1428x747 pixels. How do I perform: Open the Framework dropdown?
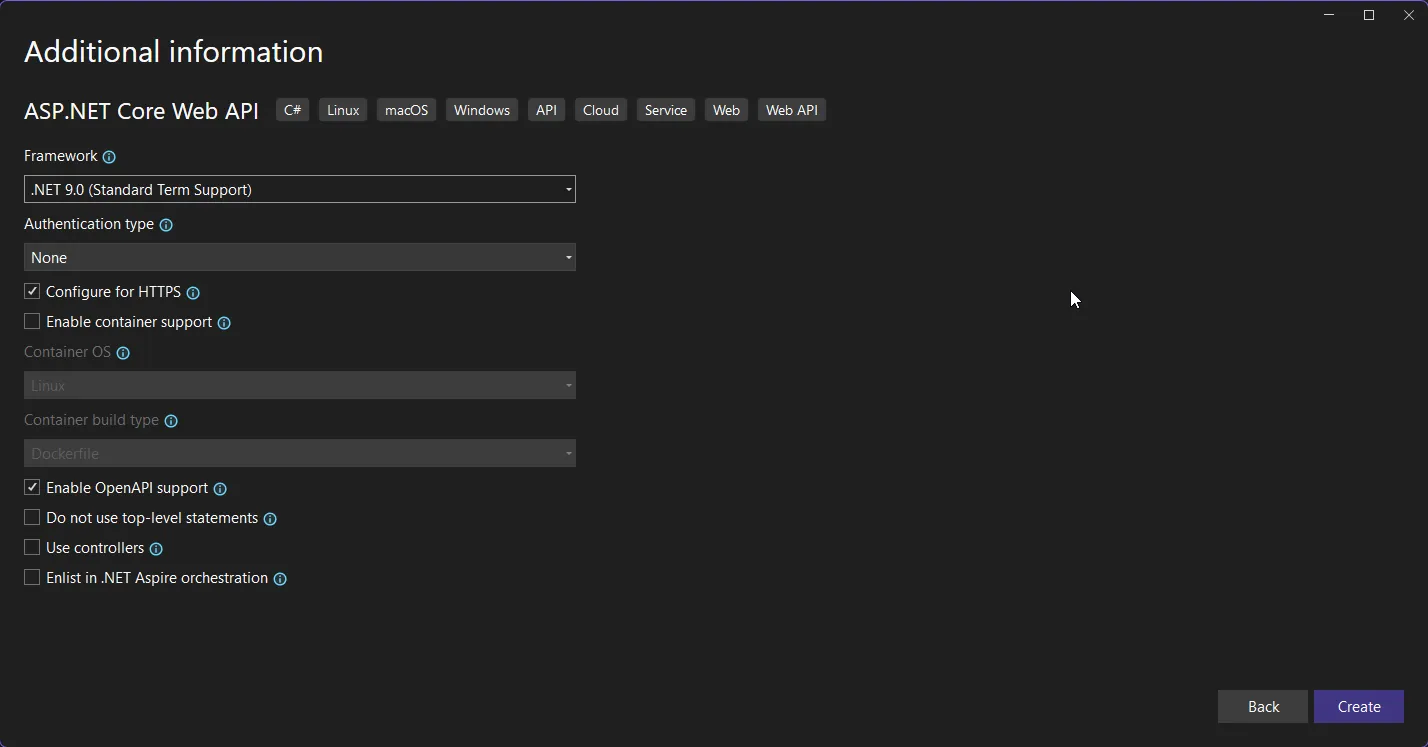click(300, 189)
